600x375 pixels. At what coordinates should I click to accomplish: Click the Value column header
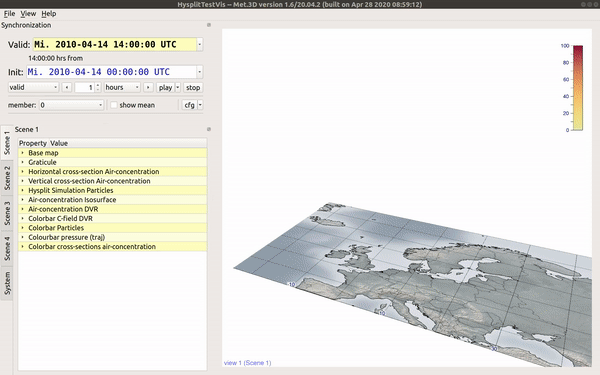pos(59,143)
